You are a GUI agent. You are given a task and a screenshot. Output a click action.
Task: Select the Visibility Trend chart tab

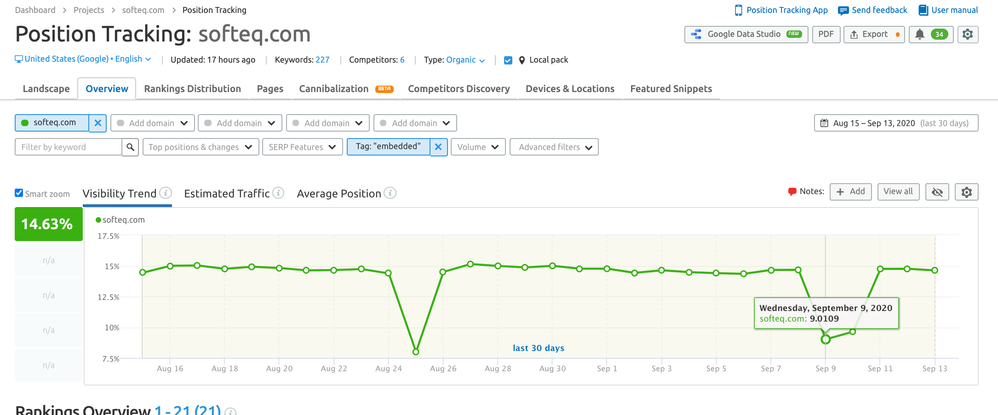(120, 193)
